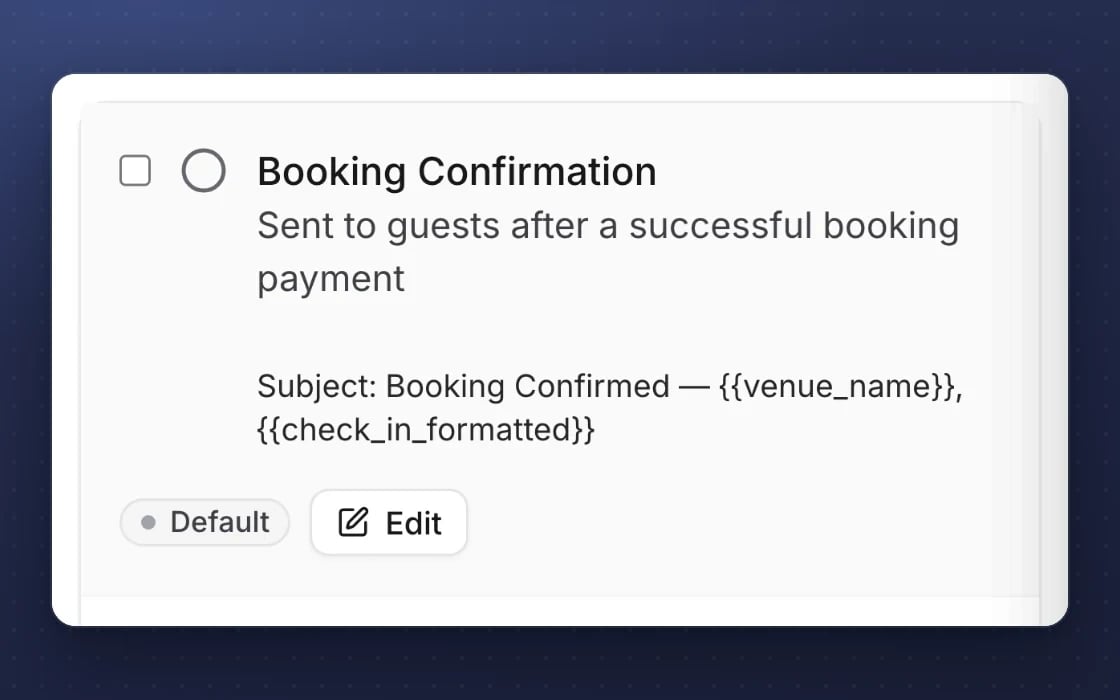
Task: Click the word 'Default' in the badge
Action: pyautogui.click(x=220, y=522)
